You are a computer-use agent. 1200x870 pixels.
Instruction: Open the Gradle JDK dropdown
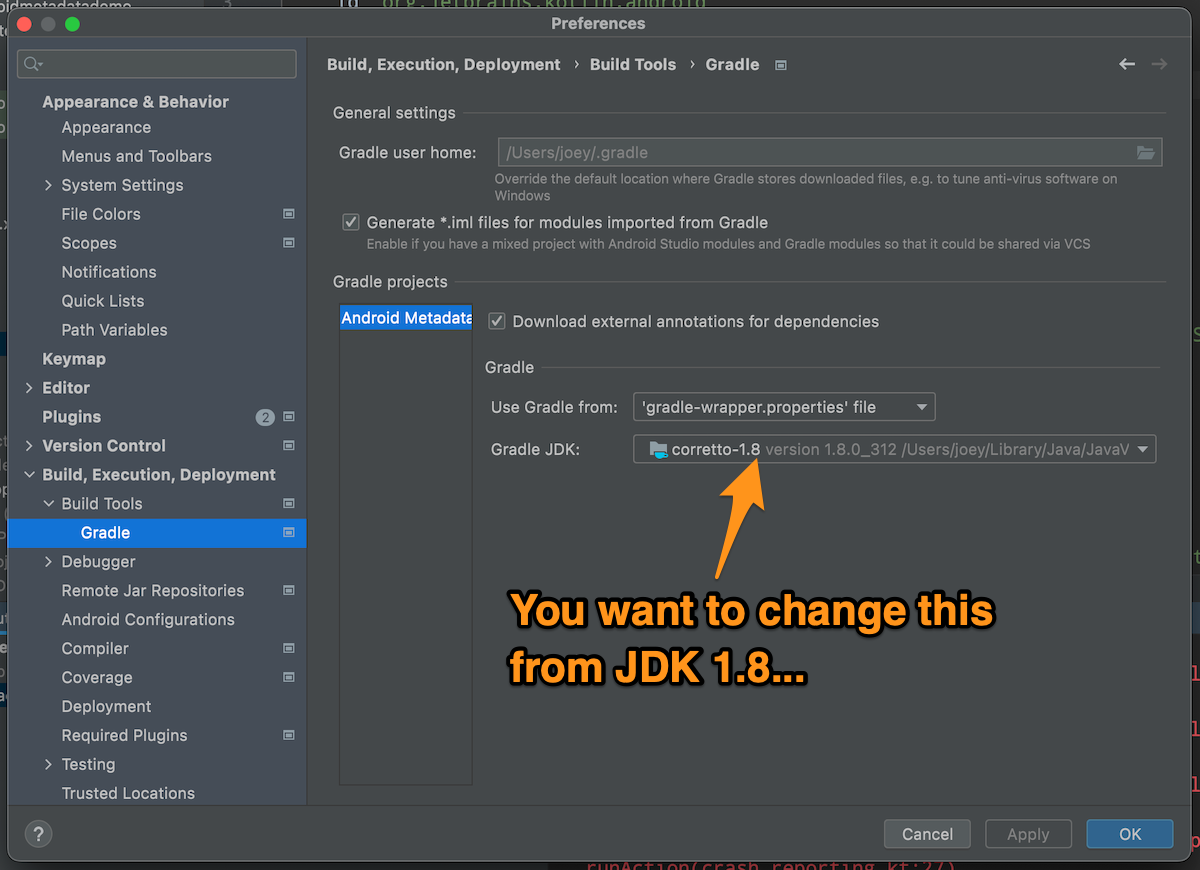[1142, 449]
